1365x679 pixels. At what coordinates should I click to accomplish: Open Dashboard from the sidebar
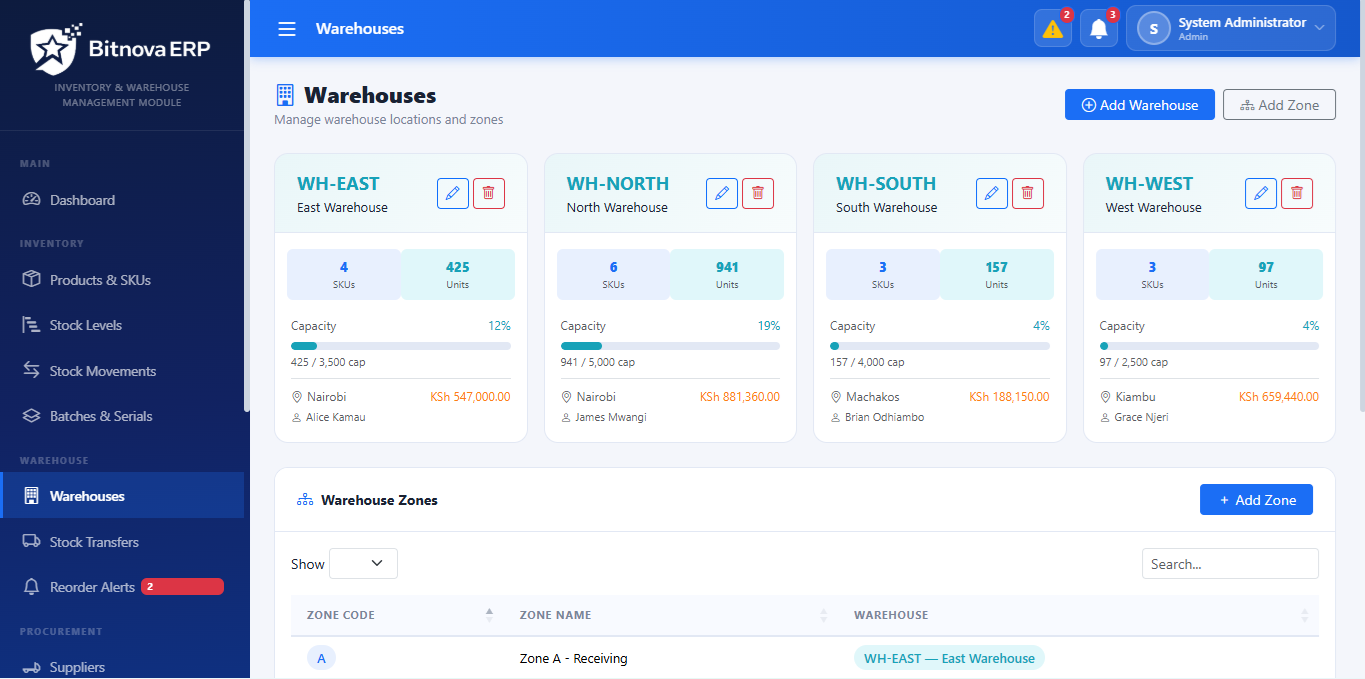[x=122, y=200]
